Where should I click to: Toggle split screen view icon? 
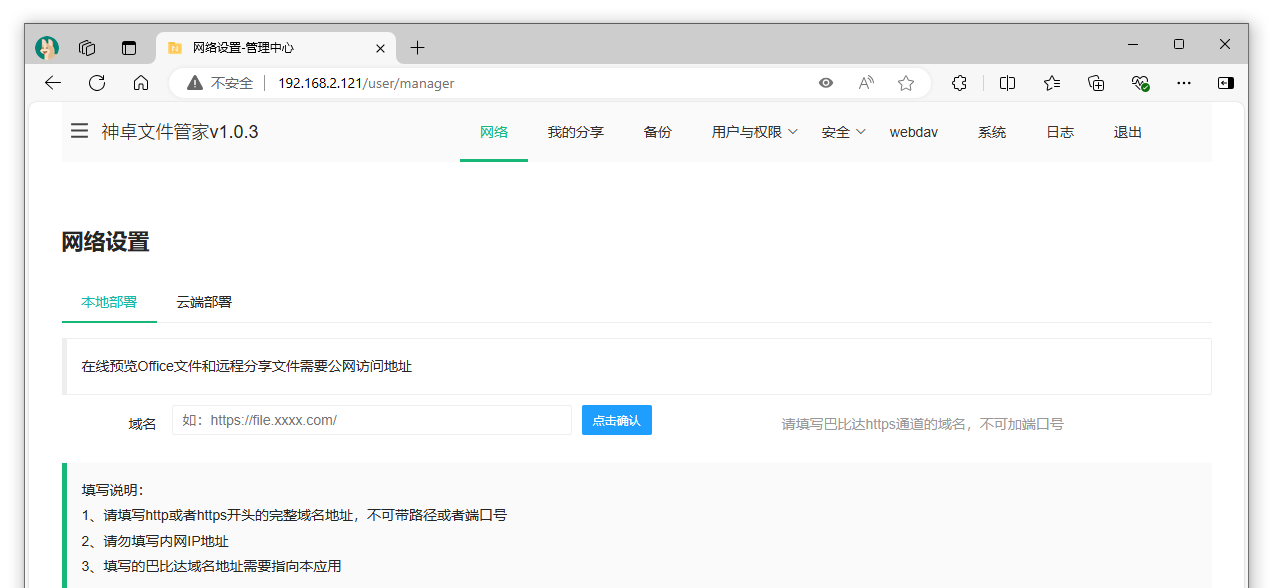coord(1008,83)
